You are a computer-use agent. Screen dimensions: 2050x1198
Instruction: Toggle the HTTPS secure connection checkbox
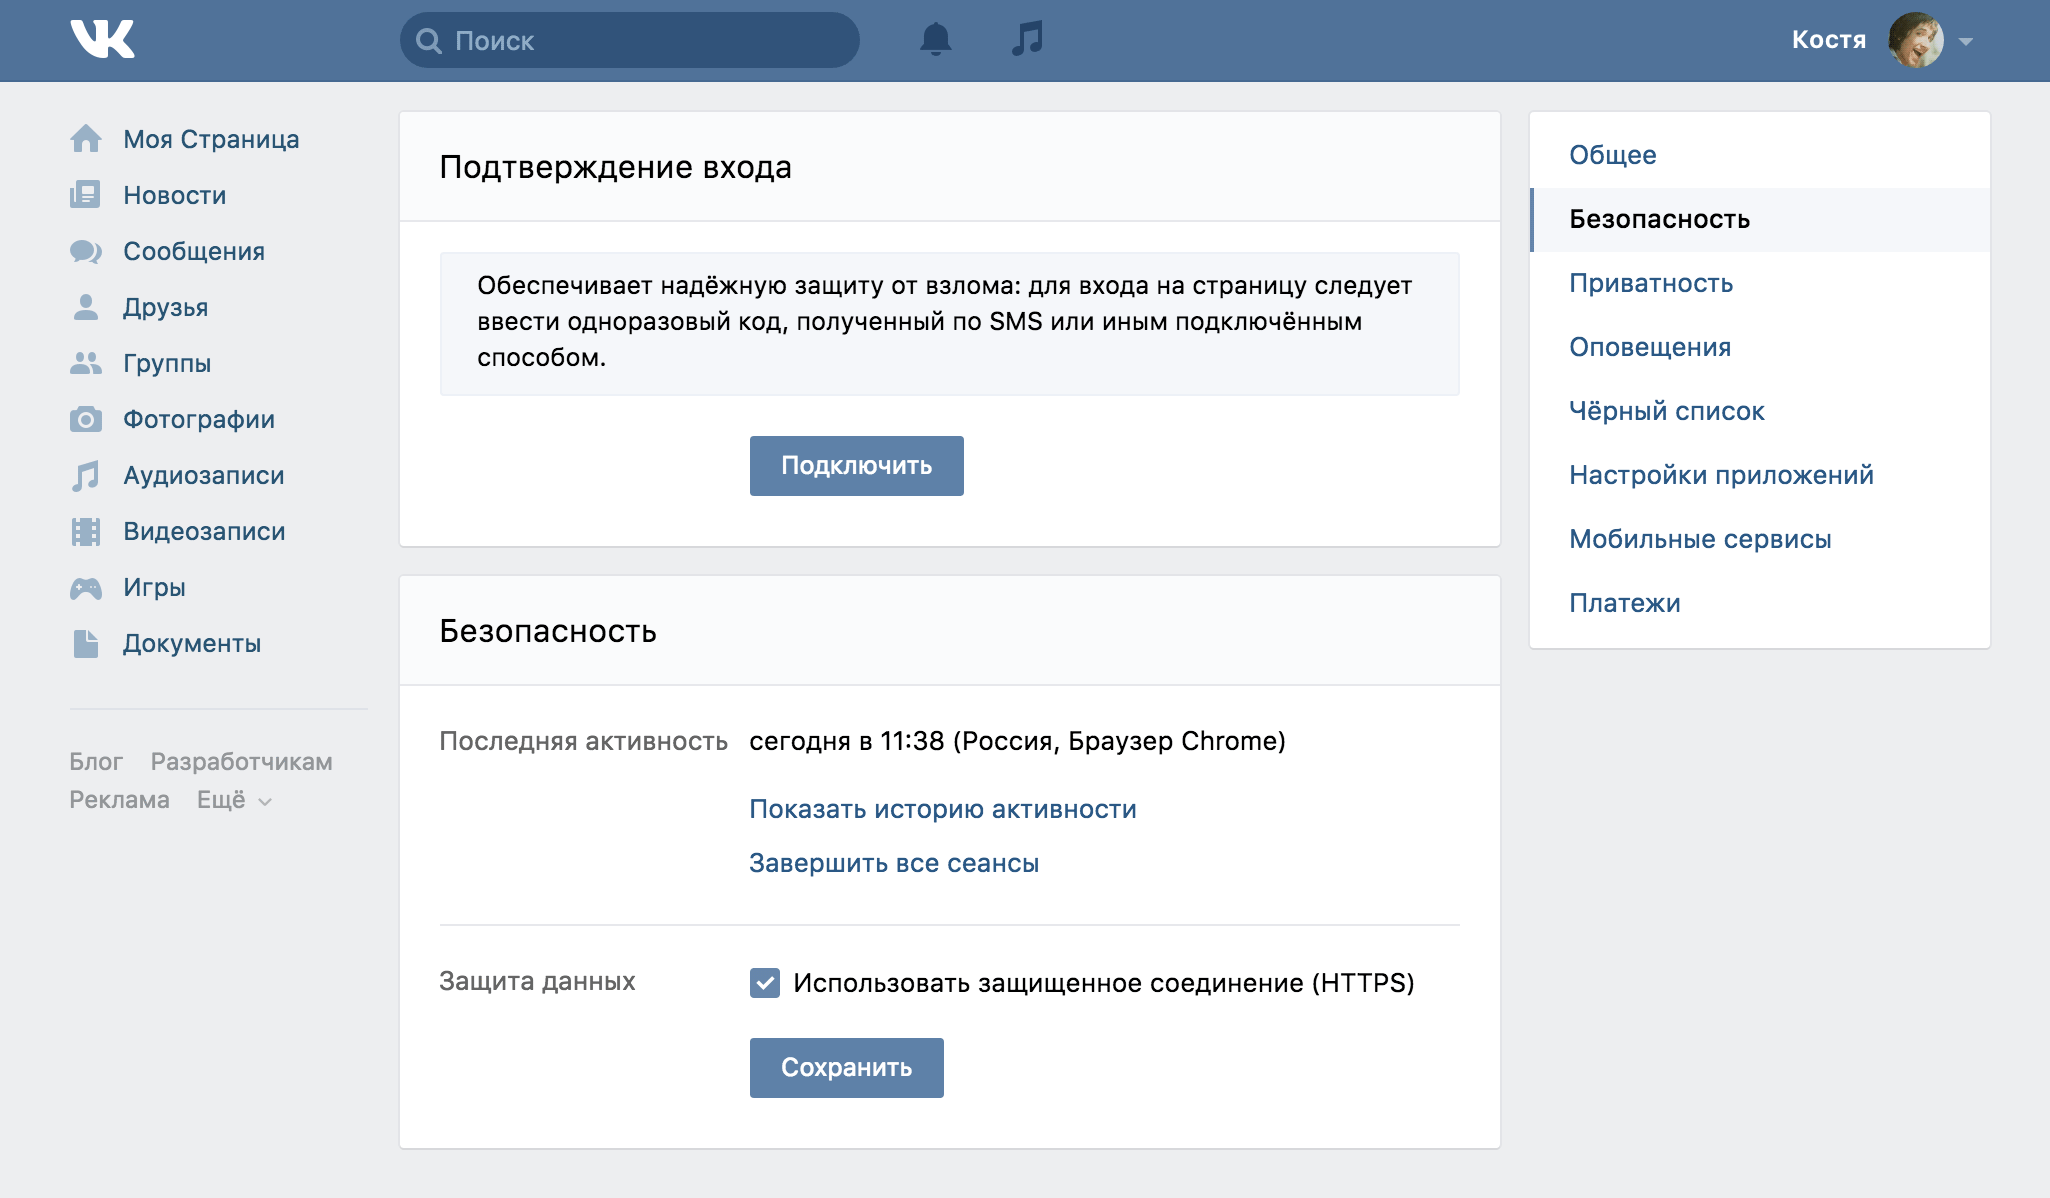[765, 983]
